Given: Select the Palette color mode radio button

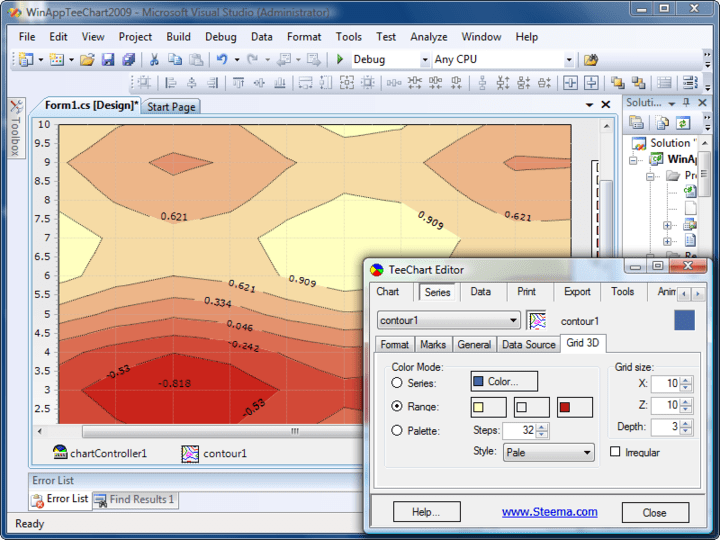Looking at the screenshot, I should [x=397, y=431].
